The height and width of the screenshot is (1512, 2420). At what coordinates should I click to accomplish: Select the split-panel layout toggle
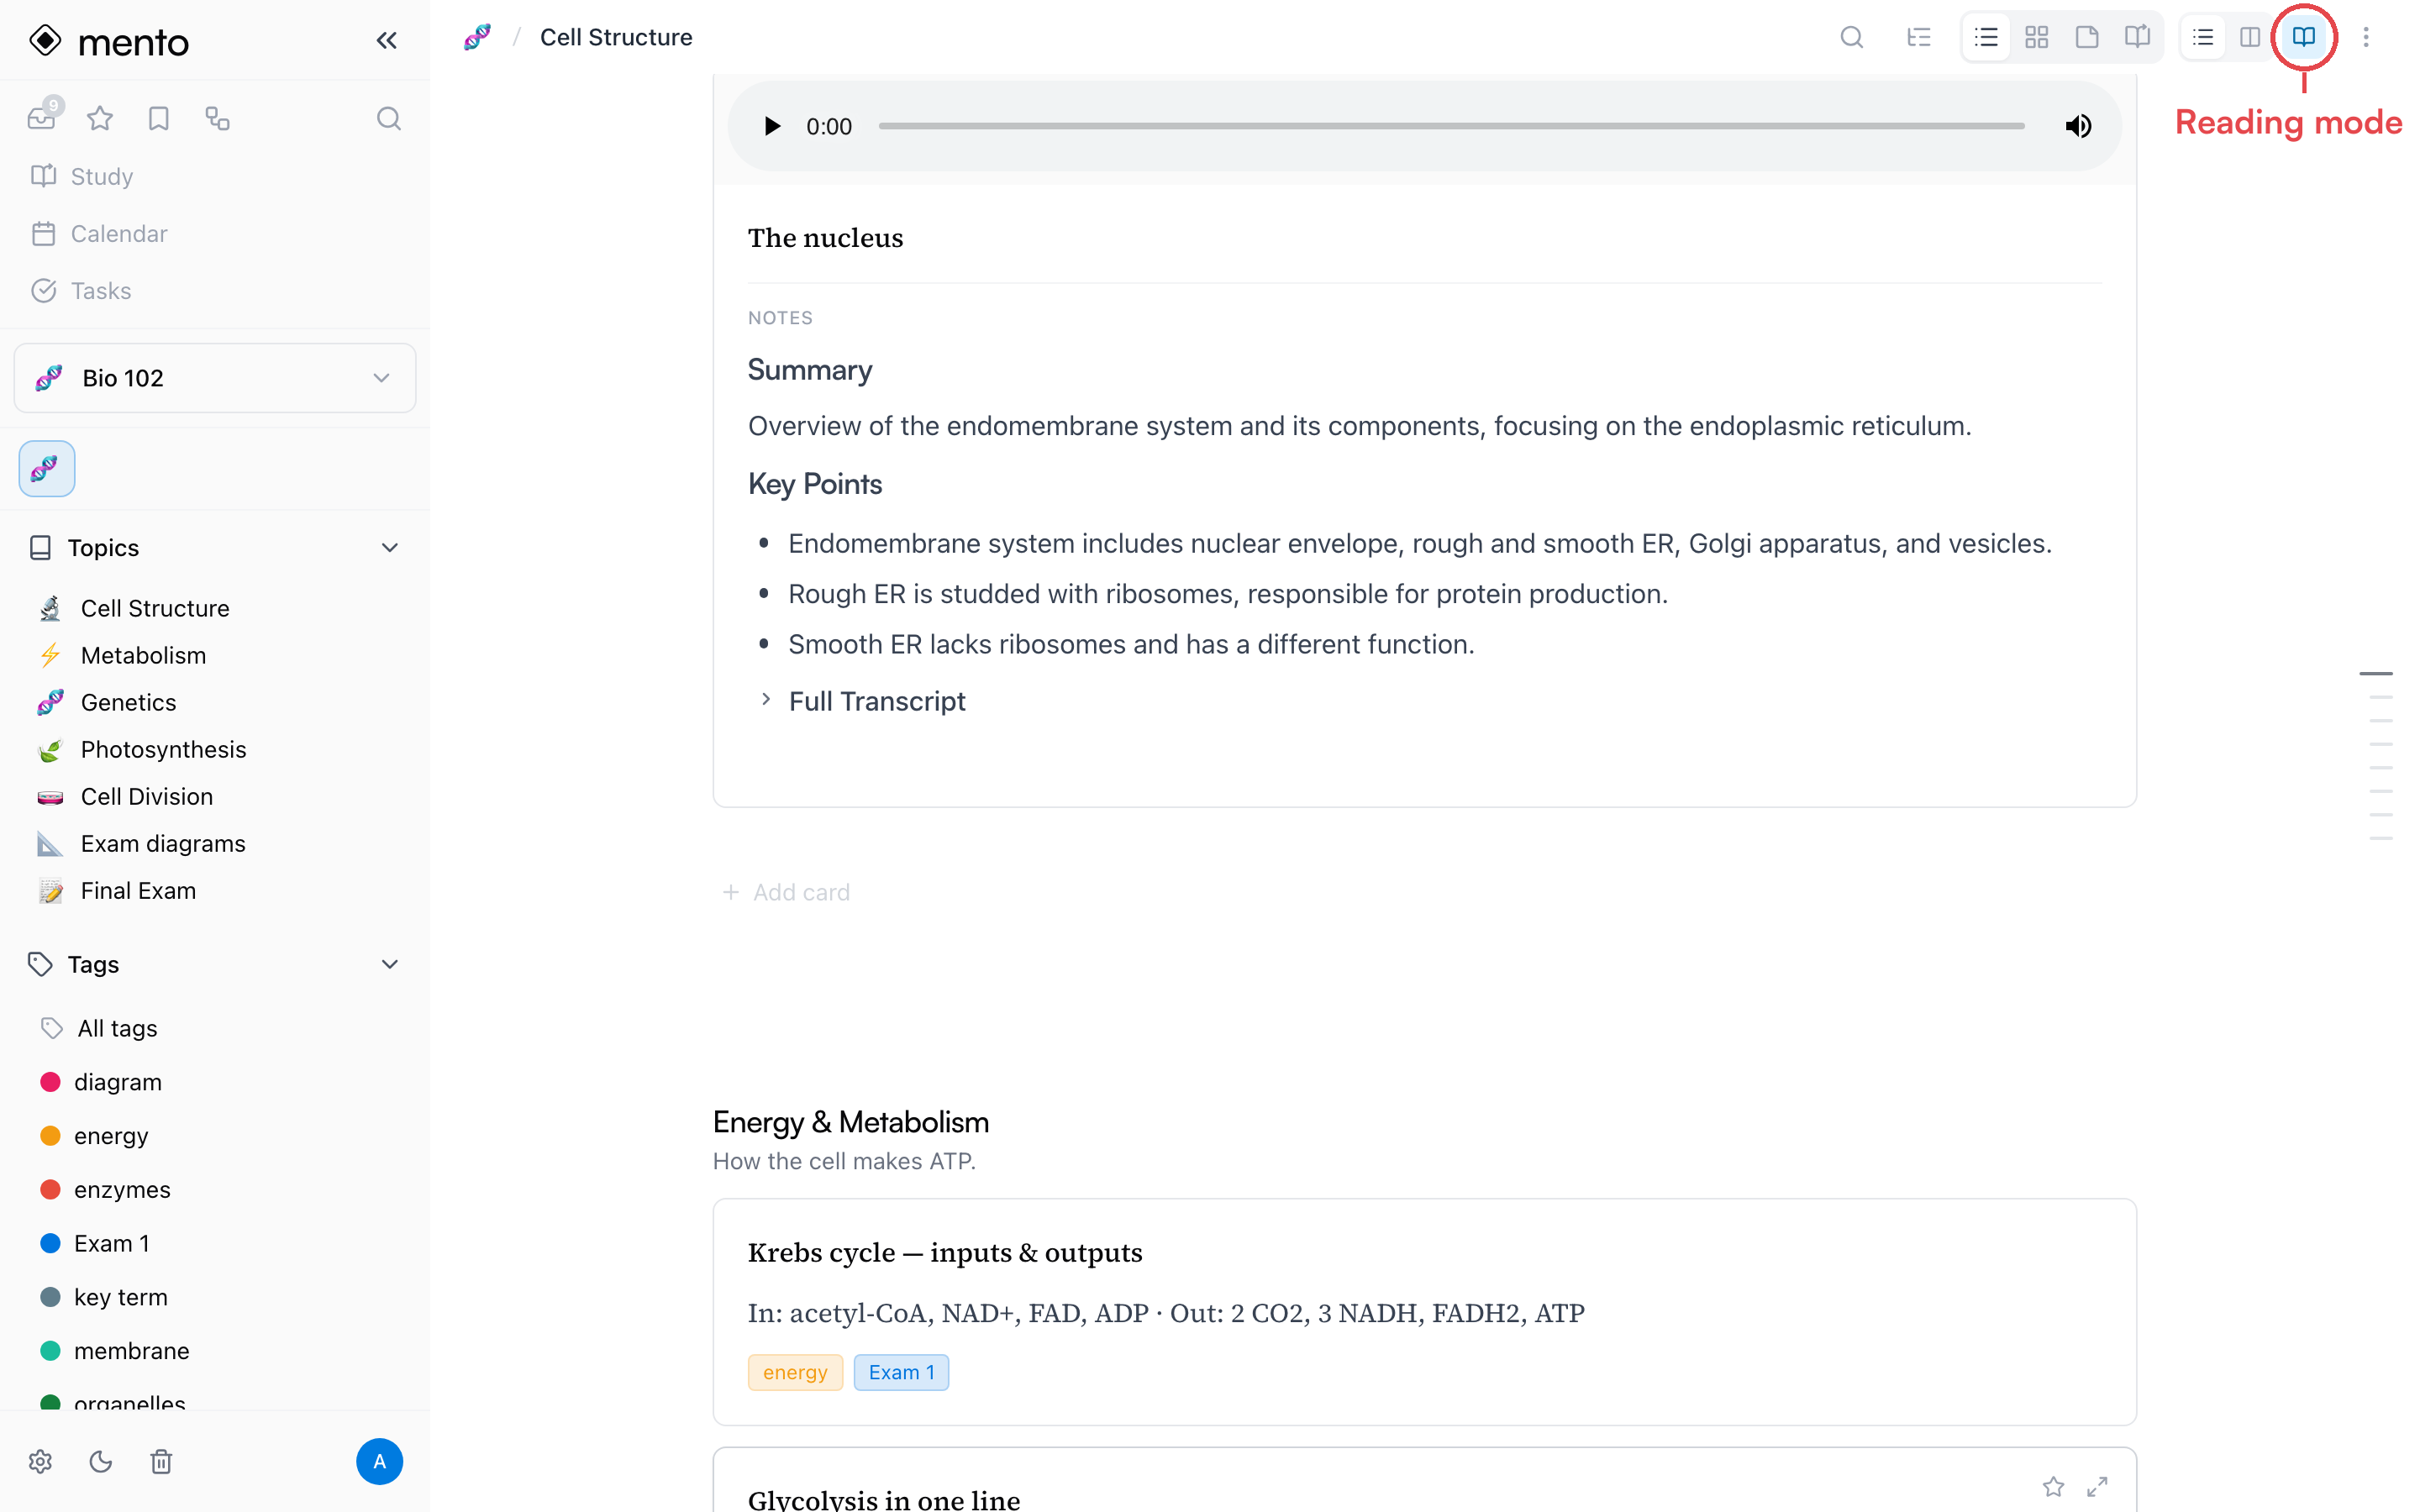pyautogui.click(x=2250, y=37)
